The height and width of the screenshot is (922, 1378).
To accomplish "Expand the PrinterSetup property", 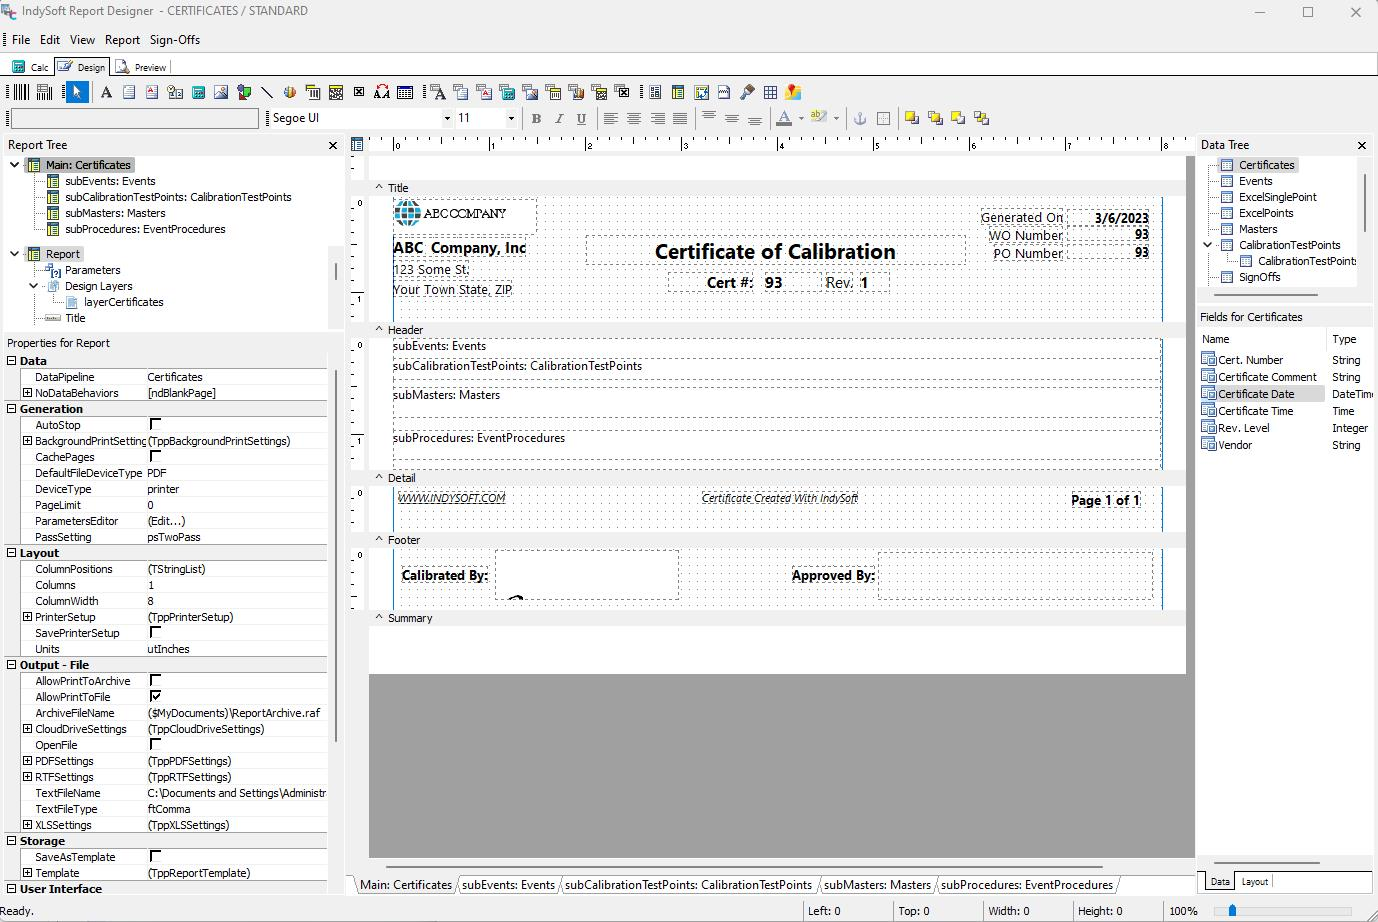I will [28, 617].
